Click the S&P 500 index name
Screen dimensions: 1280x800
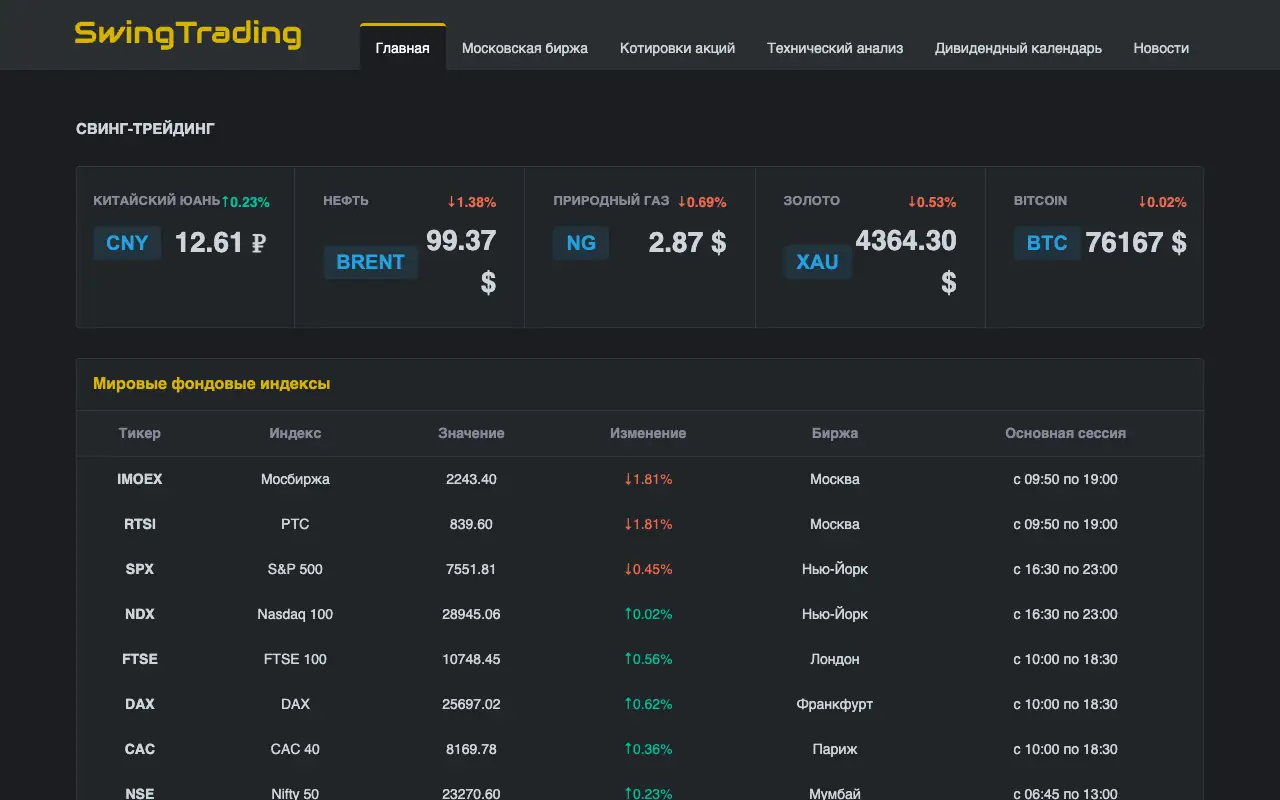click(x=295, y=569)
